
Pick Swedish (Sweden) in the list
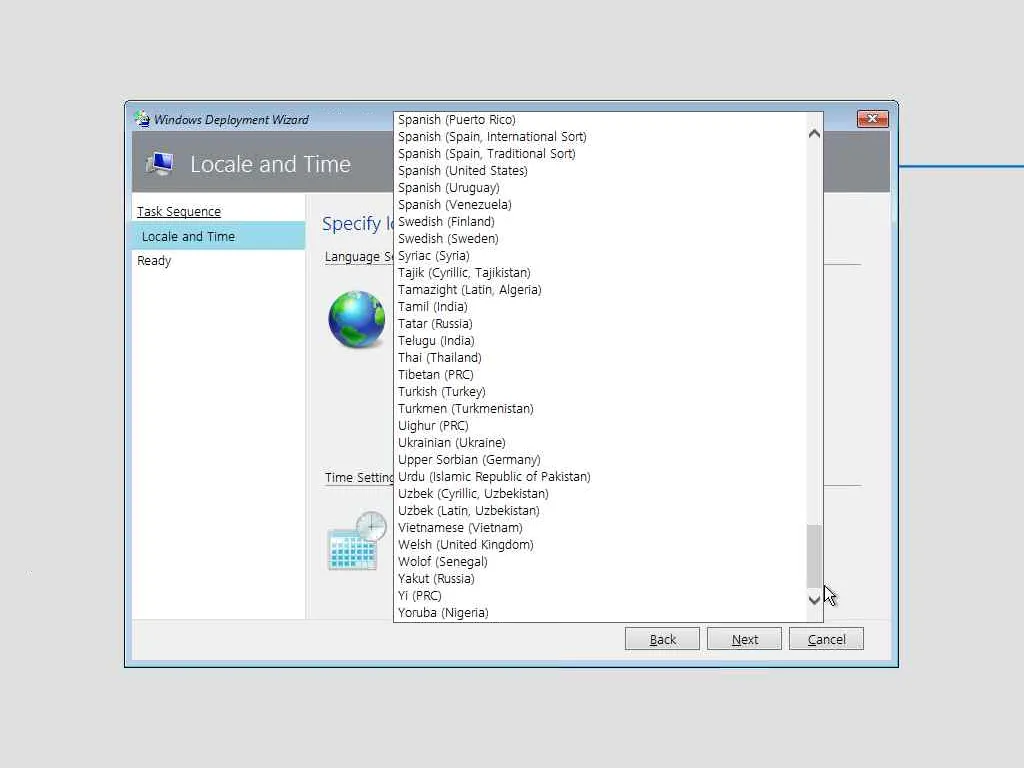coord(601,238)
